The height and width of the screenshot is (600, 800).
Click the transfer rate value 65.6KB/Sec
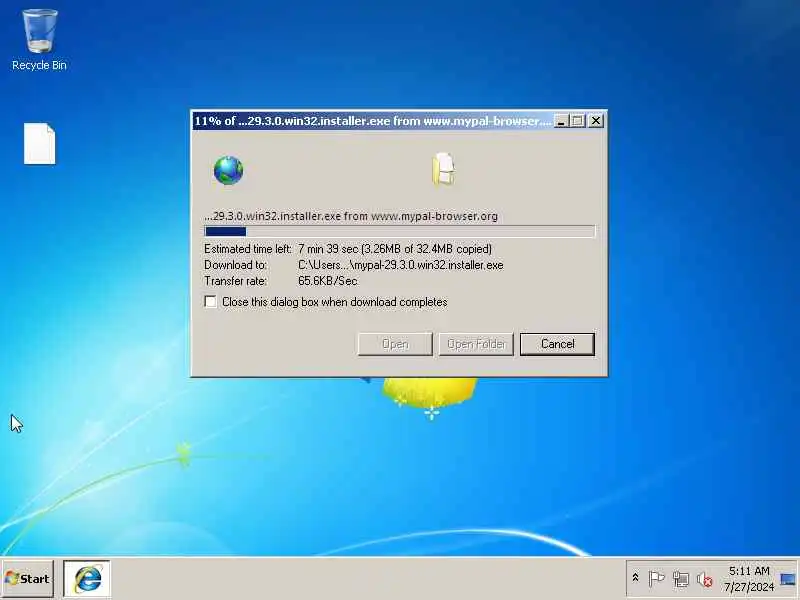[328, 281]
